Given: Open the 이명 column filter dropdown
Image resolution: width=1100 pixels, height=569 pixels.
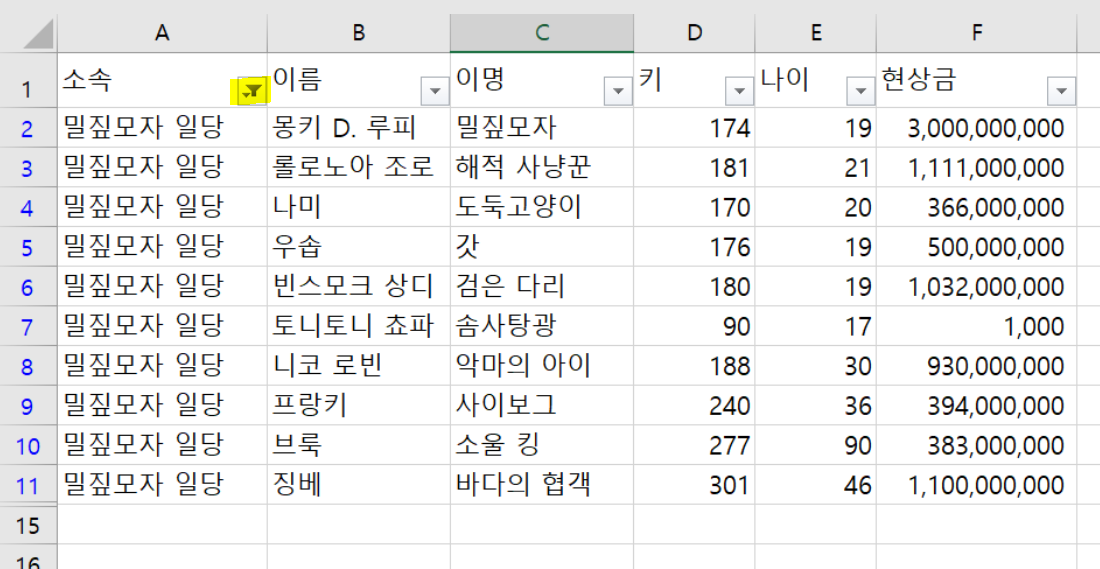Looking at the screenshot, I should (618, 91).
